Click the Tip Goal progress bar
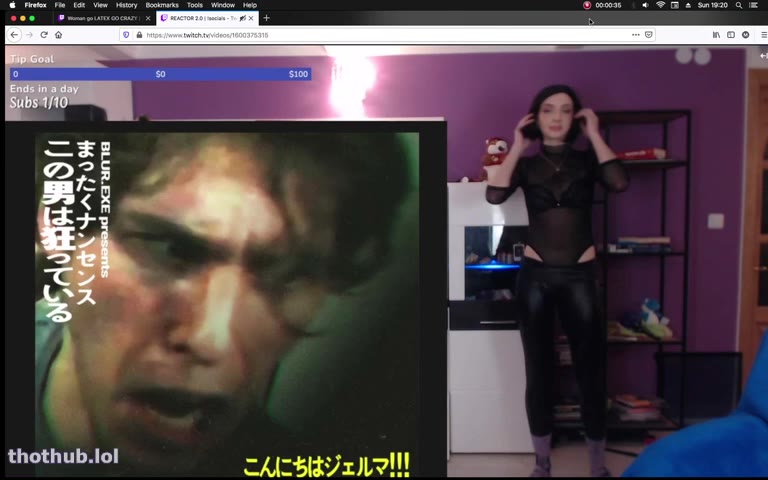768x480 pixels. 161,74
